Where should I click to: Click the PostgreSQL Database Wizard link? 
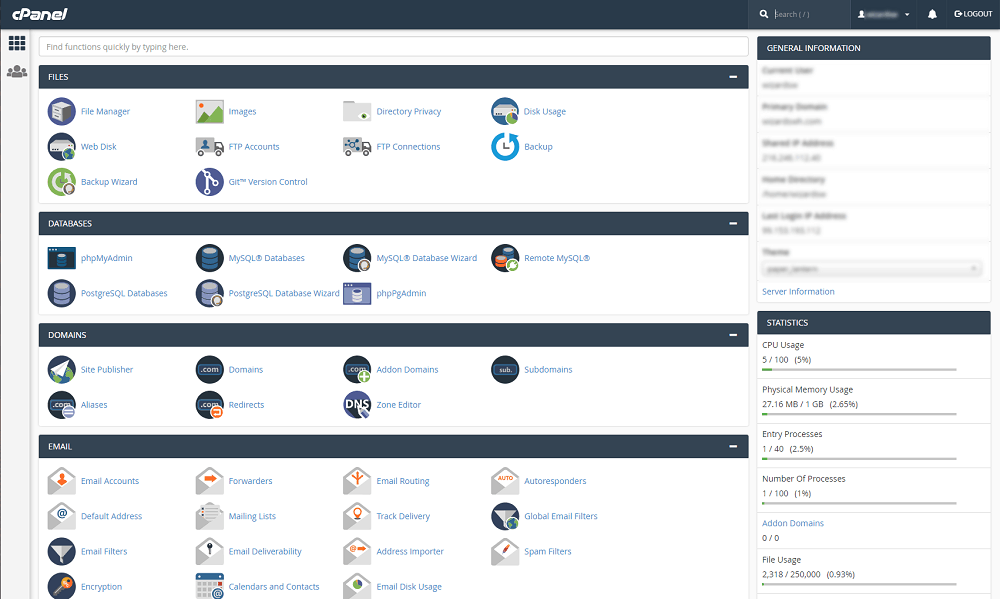coord(284,293)
